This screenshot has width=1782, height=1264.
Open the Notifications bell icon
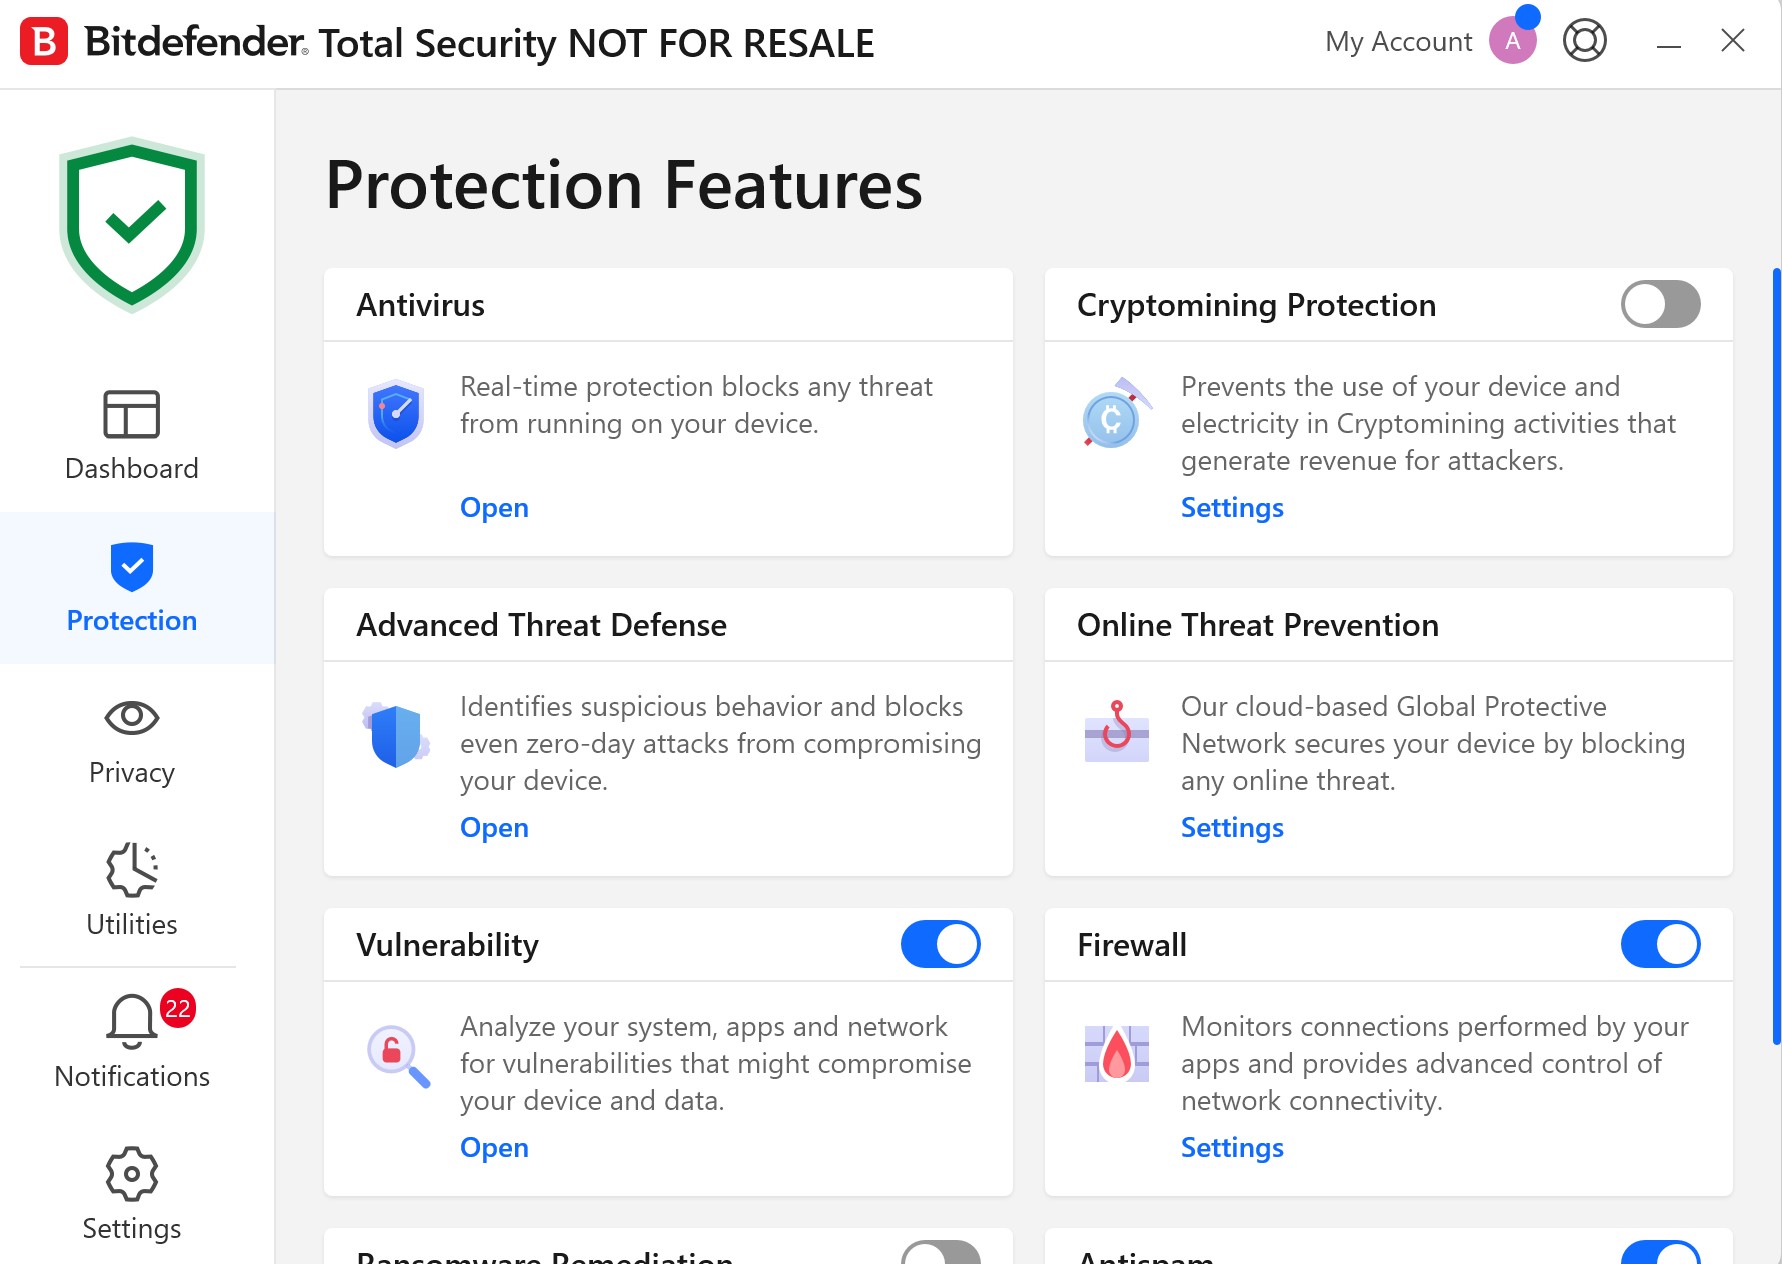click(x=132, y=1021)
